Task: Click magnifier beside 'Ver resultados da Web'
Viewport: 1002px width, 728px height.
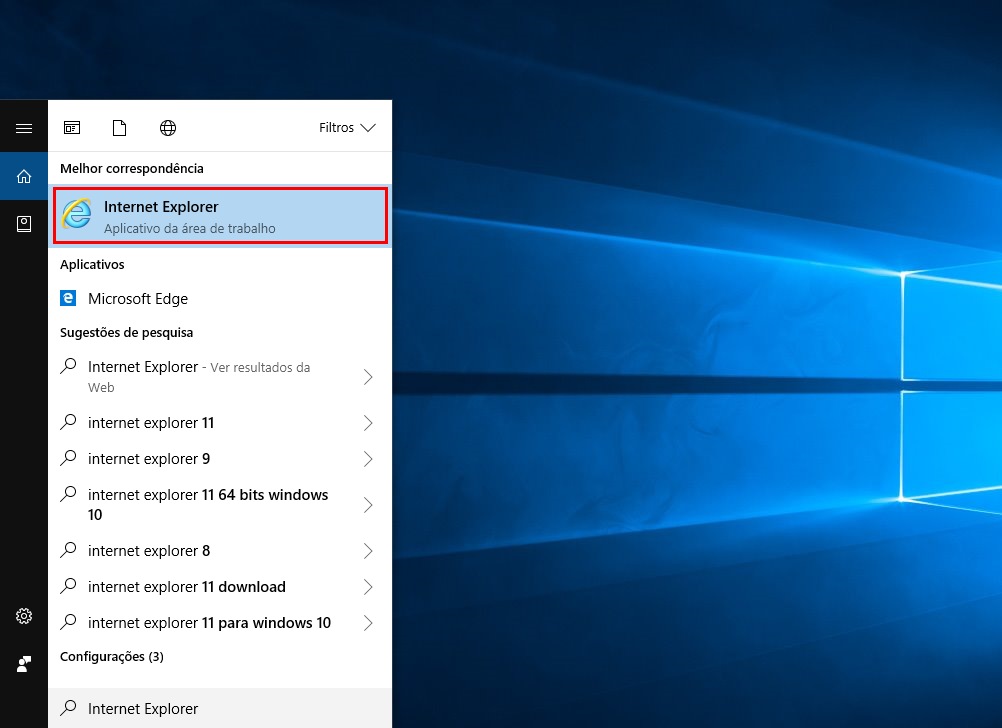Action: (68, 366)
